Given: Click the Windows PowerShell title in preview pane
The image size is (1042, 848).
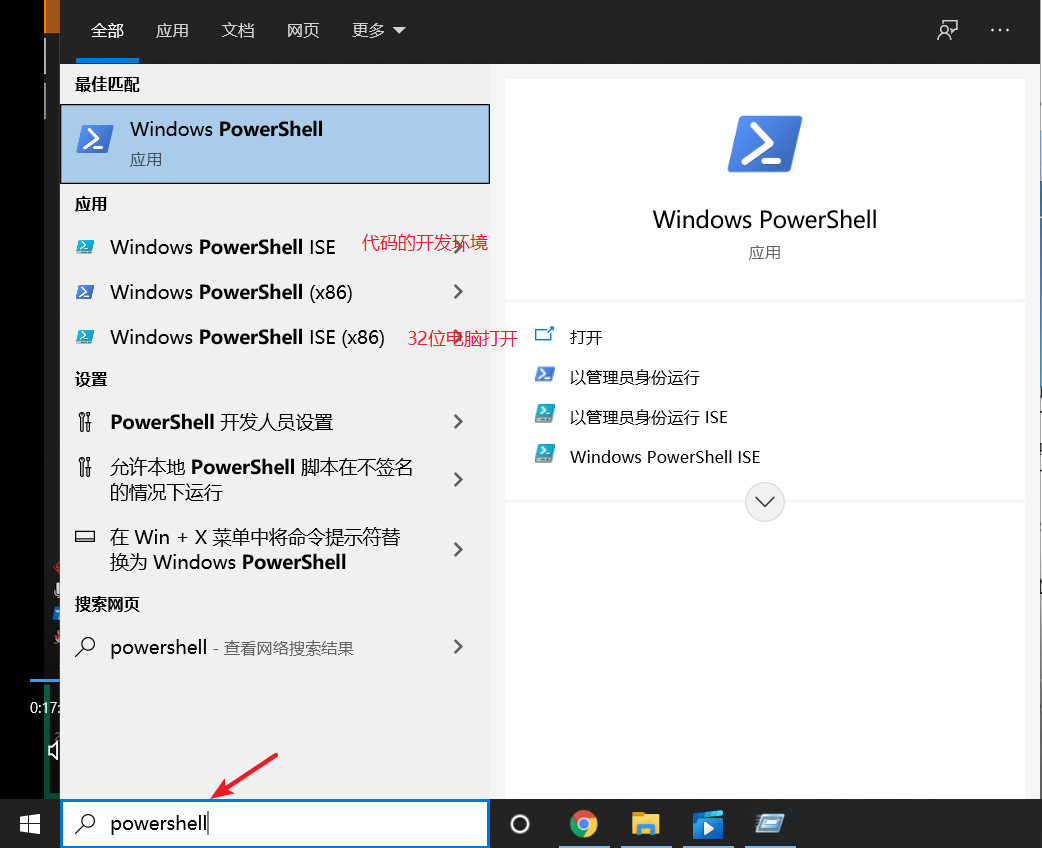Looking at the screenshot, I should click(x=765, y=219).
